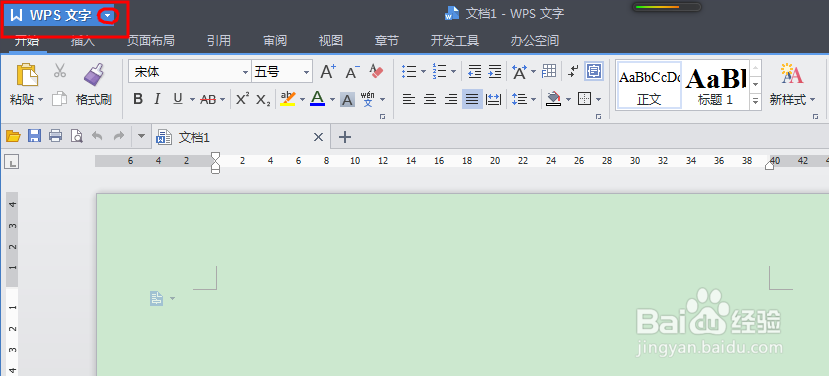Open print preview icon
This screenshot has height=376, width=829.
[x=77, y=136]
